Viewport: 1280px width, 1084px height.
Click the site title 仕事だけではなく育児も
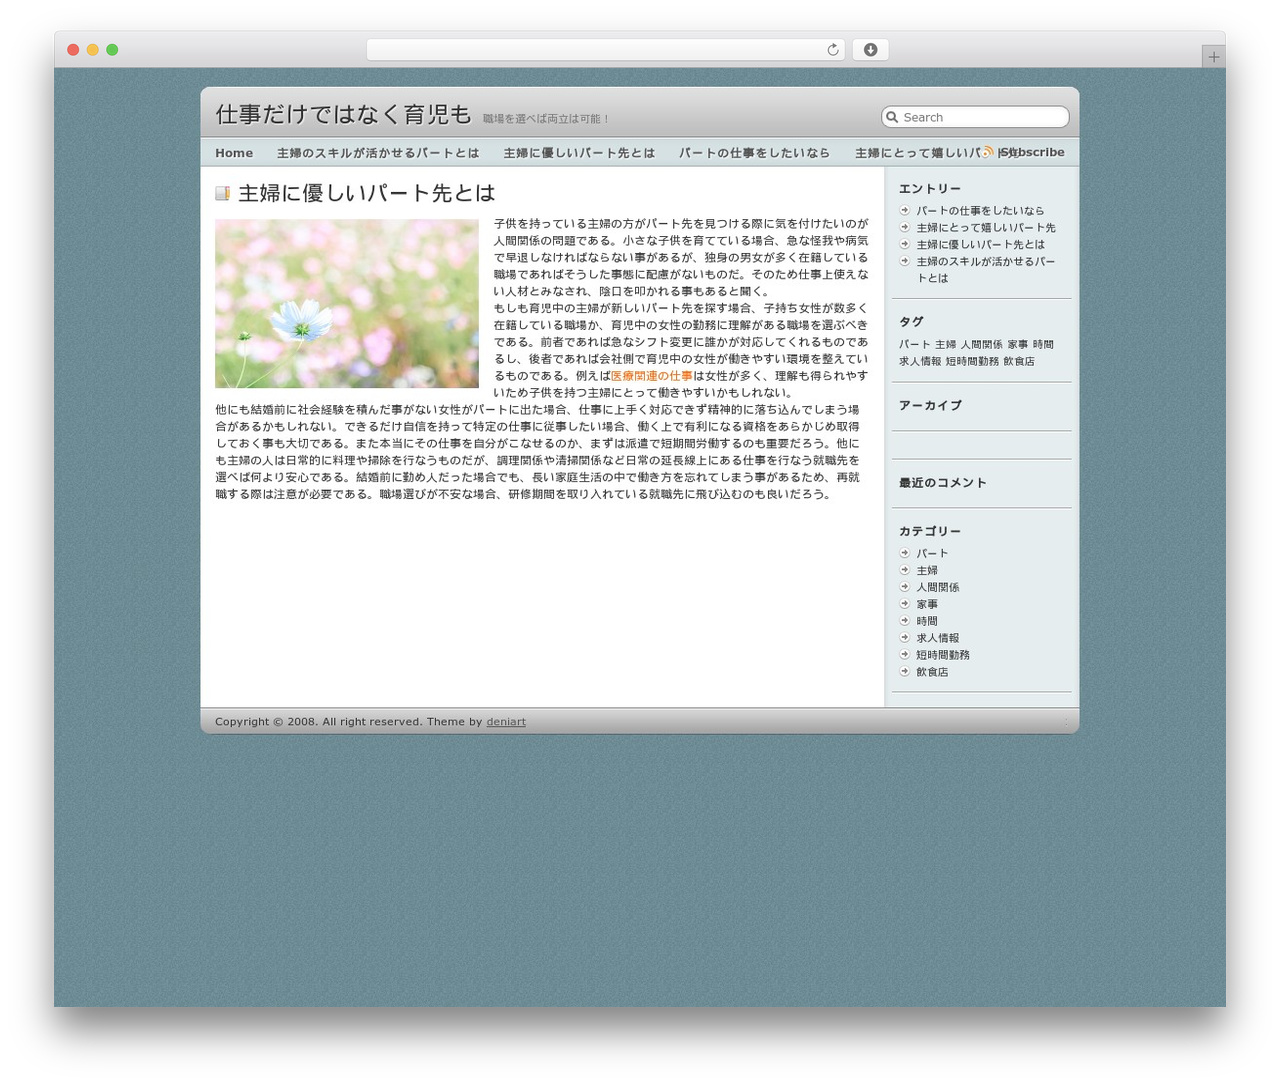[x=343, y=115]
